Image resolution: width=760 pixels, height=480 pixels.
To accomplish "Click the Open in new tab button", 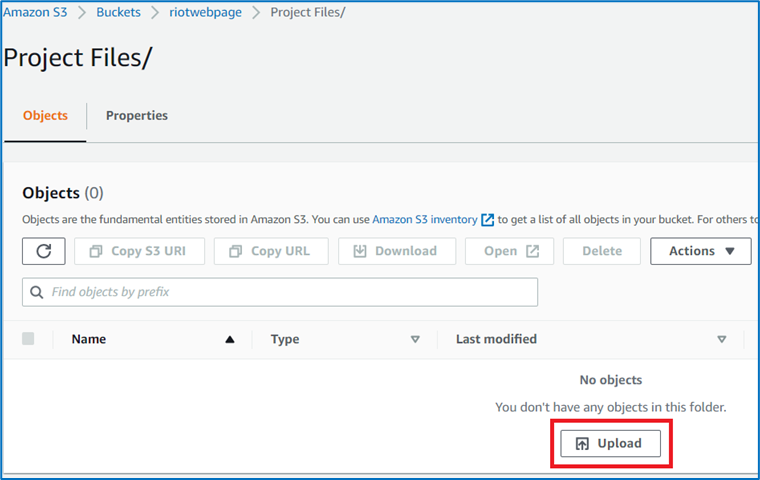I will point(509,251).
